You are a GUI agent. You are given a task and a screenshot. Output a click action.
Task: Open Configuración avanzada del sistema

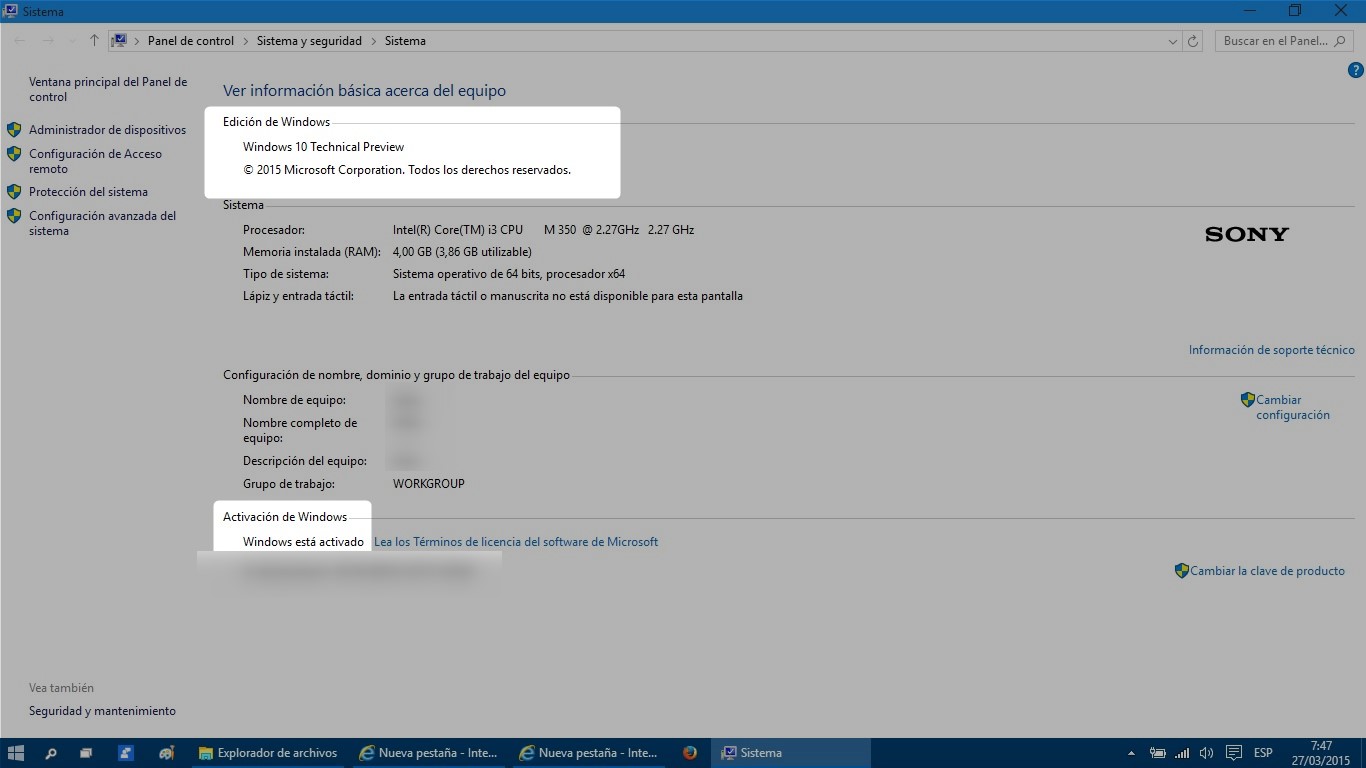coord(102,223)
